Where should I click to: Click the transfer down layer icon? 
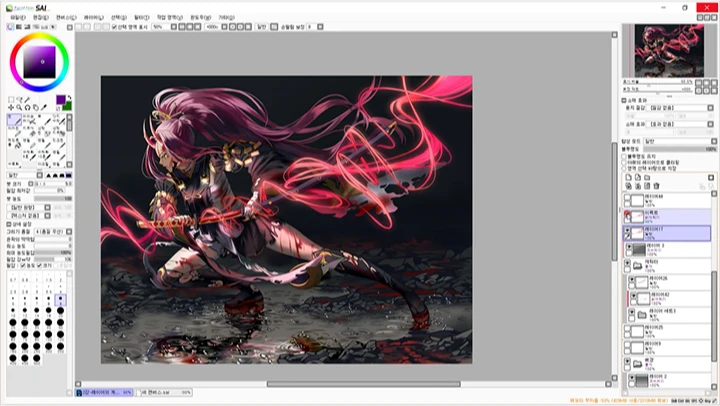point(628,186)
